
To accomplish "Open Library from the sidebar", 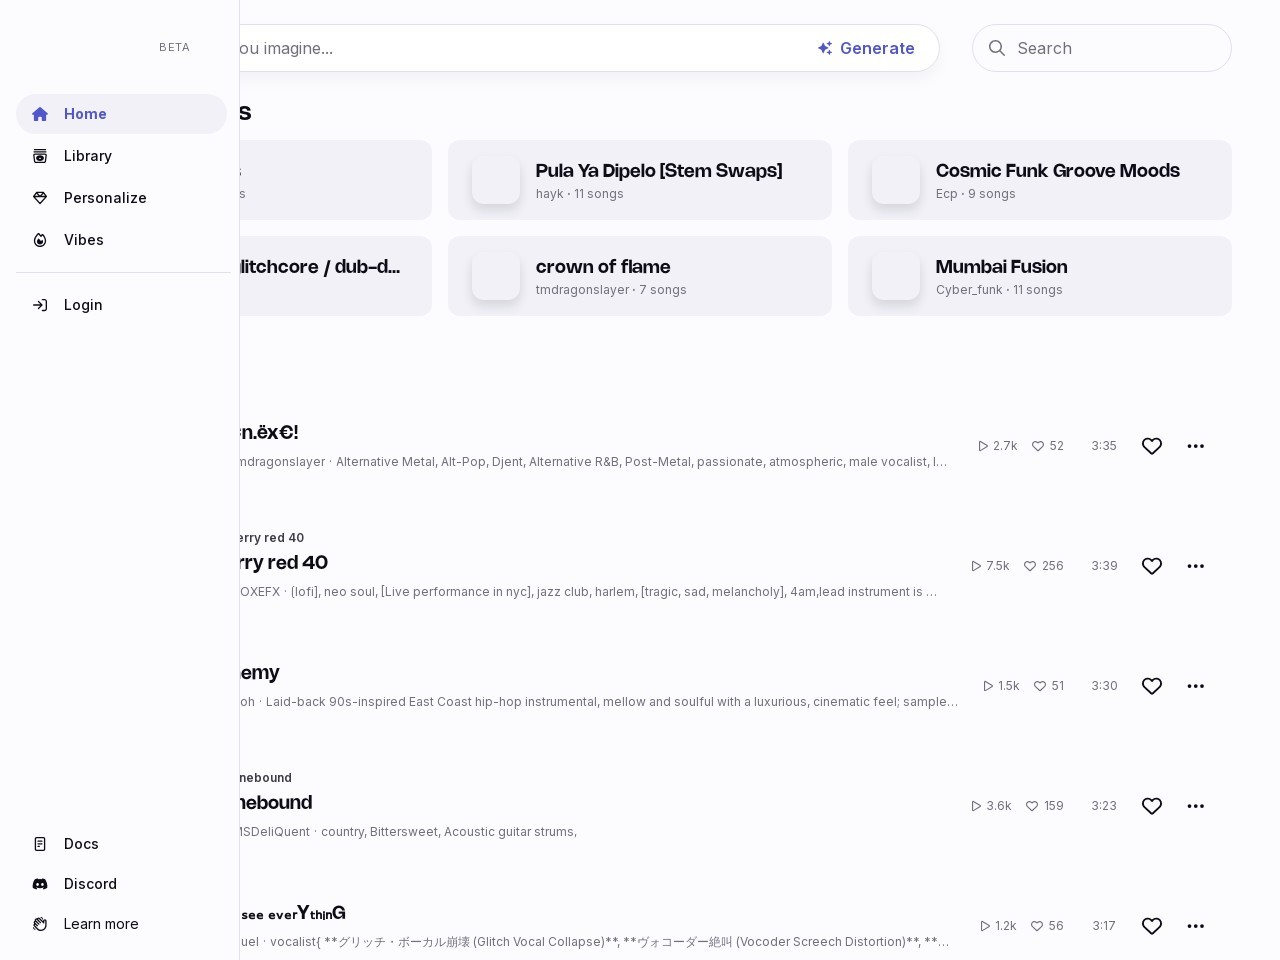I will point(40,156).
